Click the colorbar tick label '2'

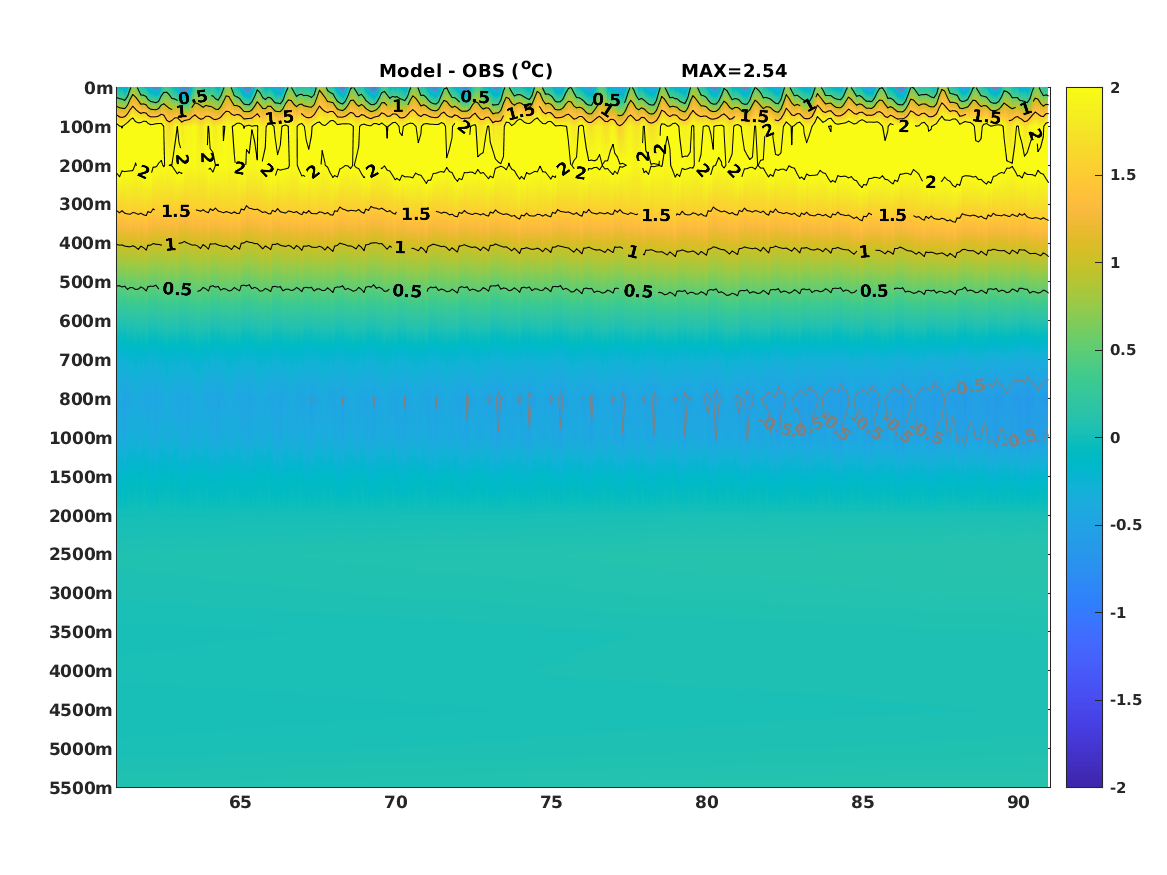tap(1115, 88)
